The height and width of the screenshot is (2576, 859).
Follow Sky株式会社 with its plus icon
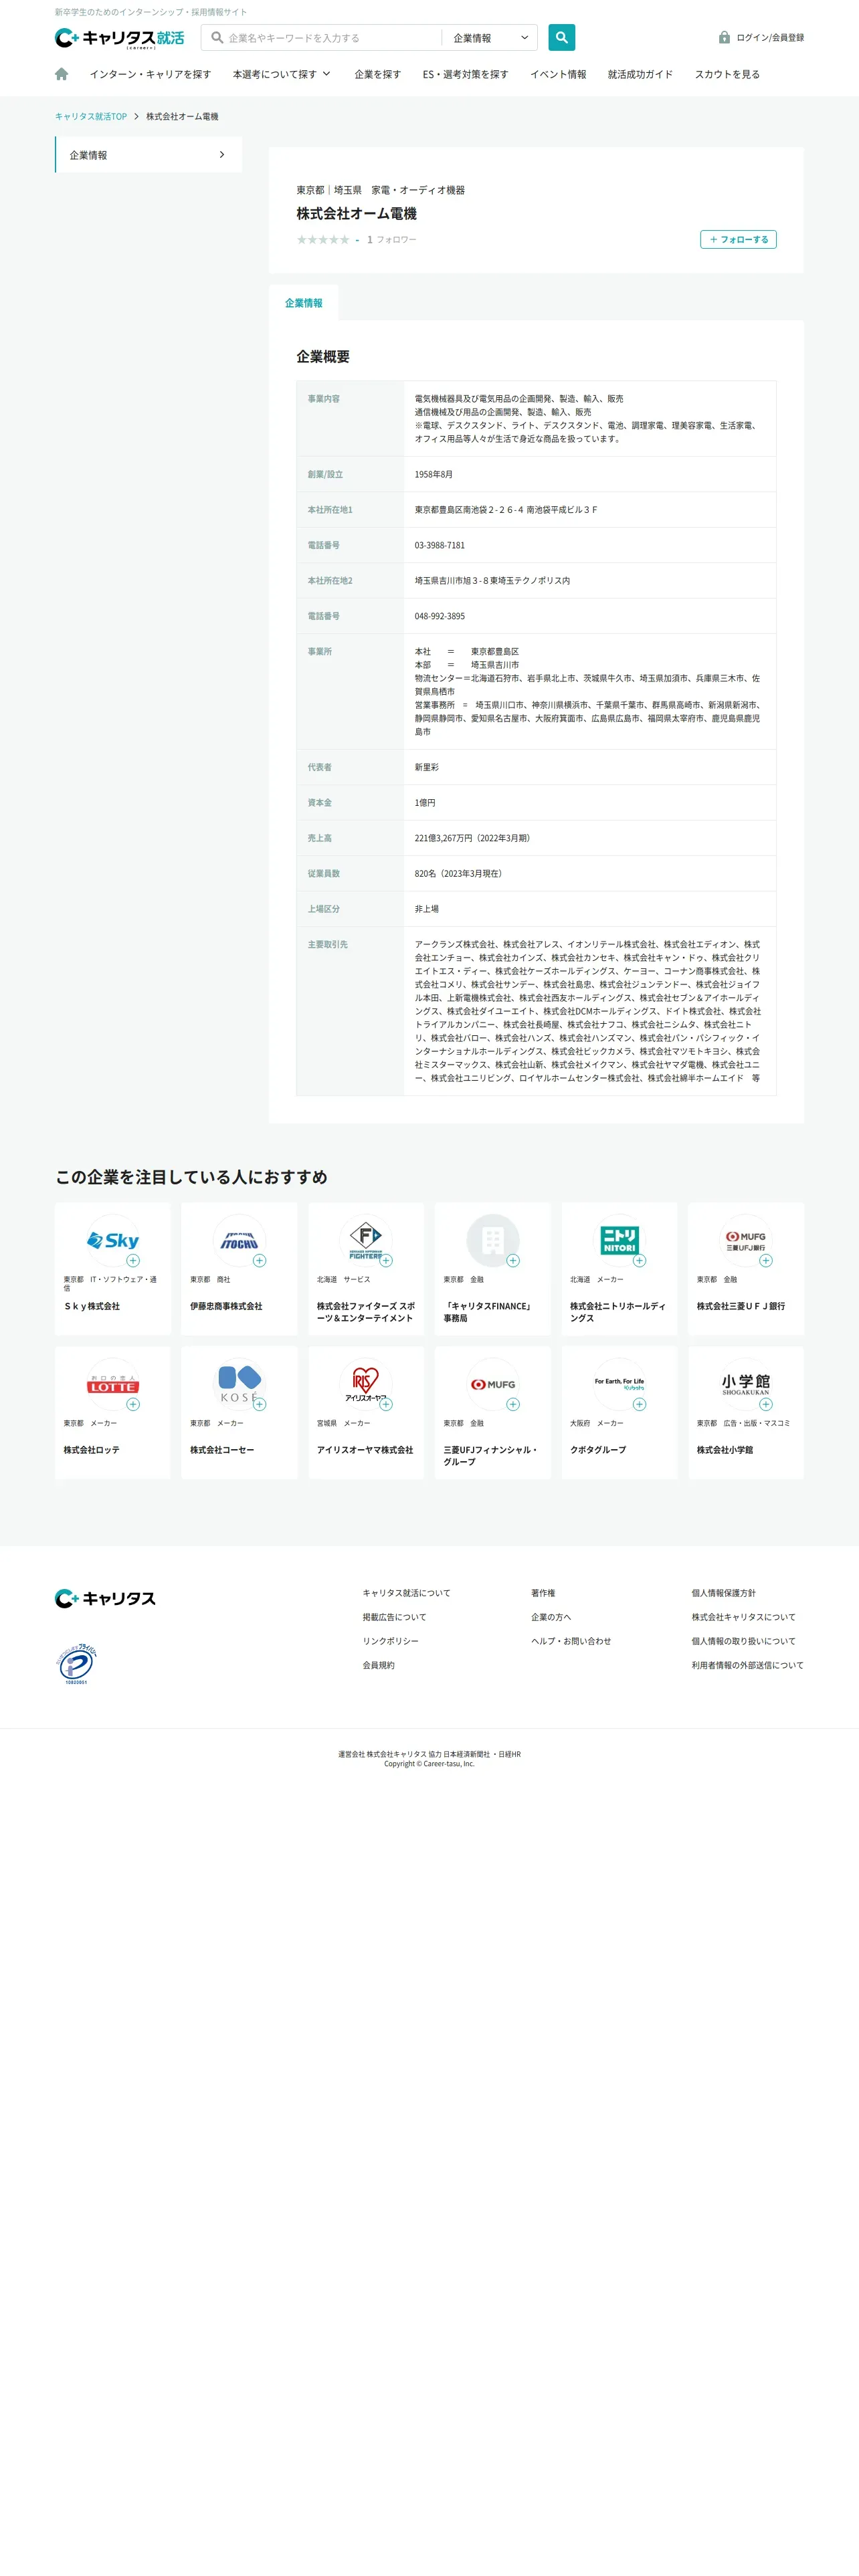click(133, 1261)
